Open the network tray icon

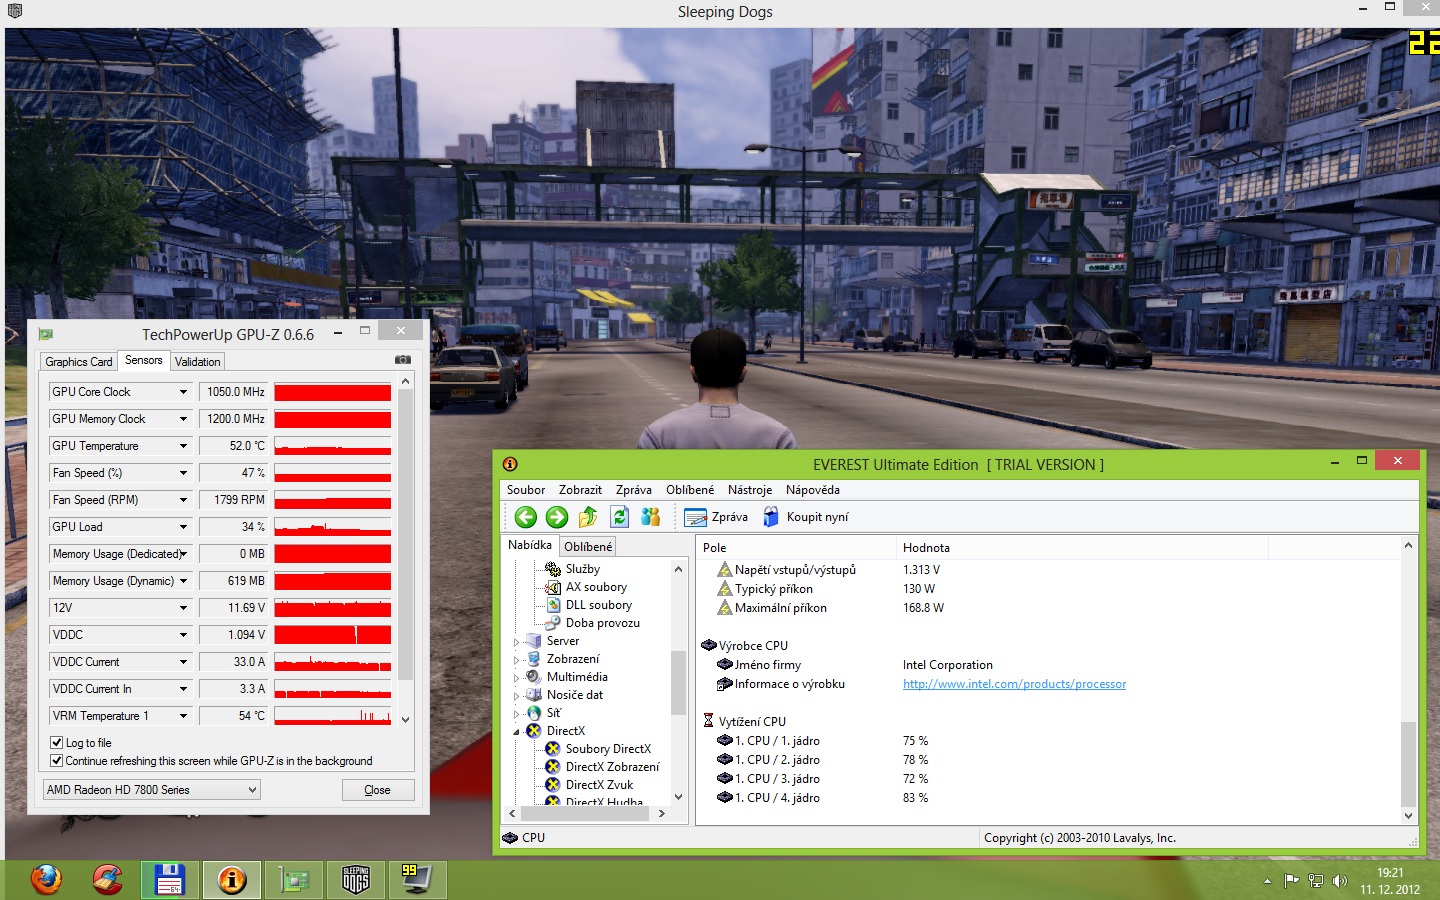[x=1316, y=881]
